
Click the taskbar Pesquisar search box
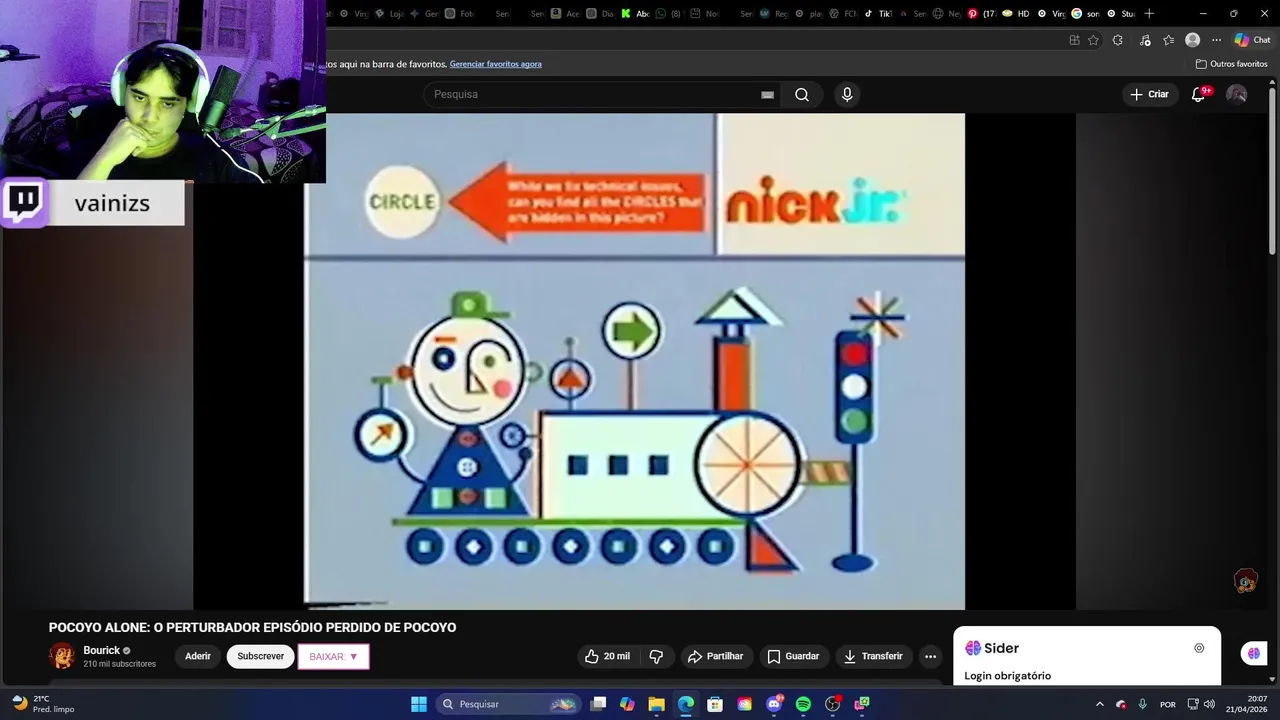point(508,704)
